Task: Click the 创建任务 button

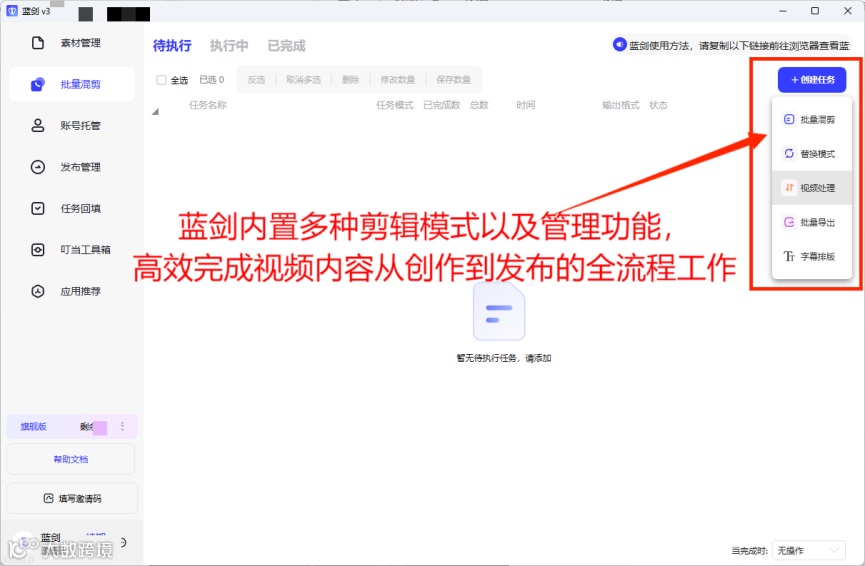Action: (x=812, y=80)
